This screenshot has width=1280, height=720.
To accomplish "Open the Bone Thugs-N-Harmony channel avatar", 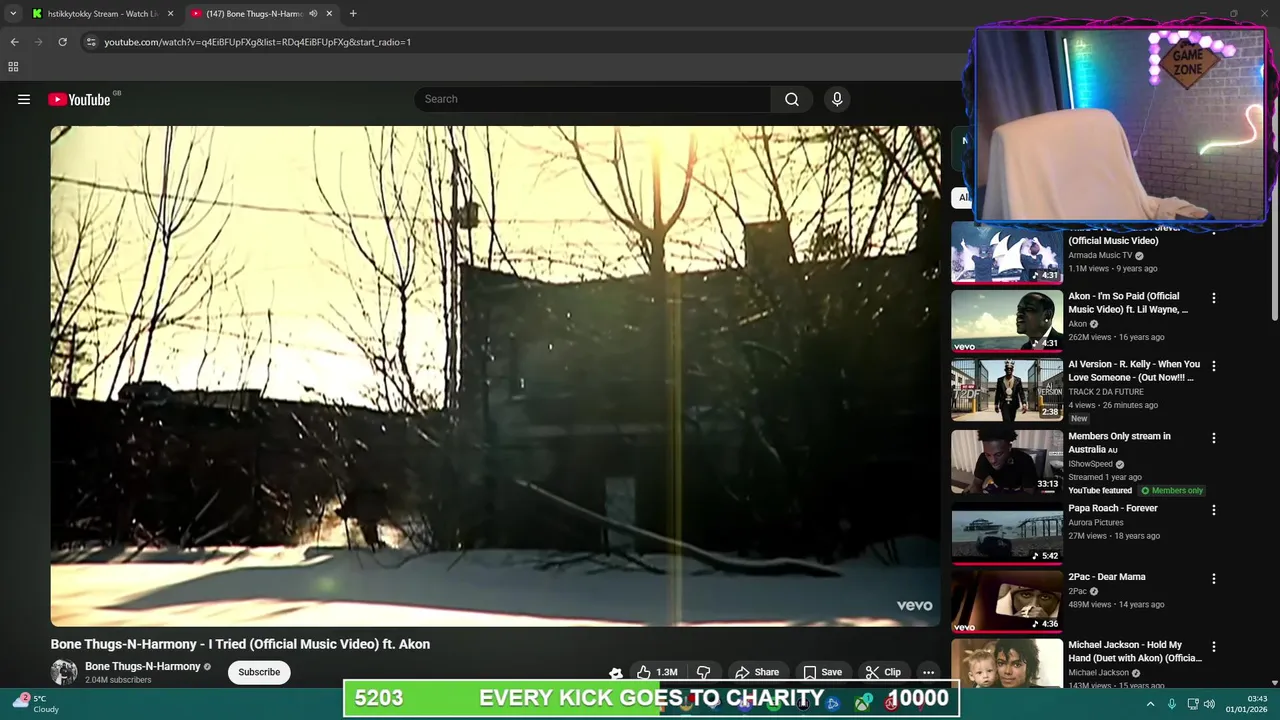I will (x=64, y=672).
